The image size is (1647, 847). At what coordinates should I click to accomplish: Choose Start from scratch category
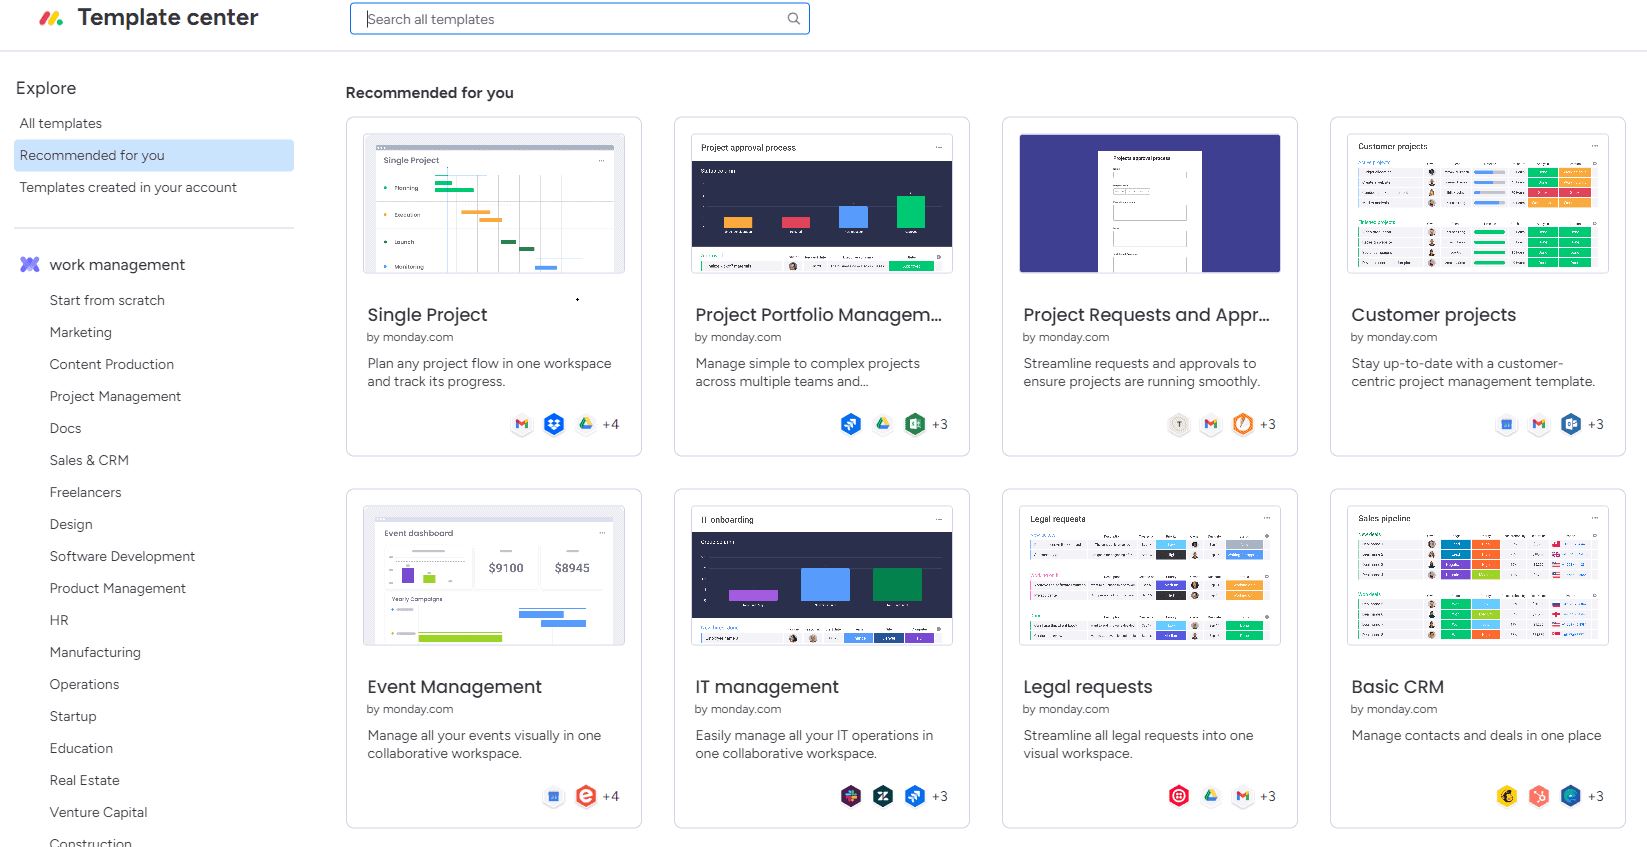tap(107, 300)
